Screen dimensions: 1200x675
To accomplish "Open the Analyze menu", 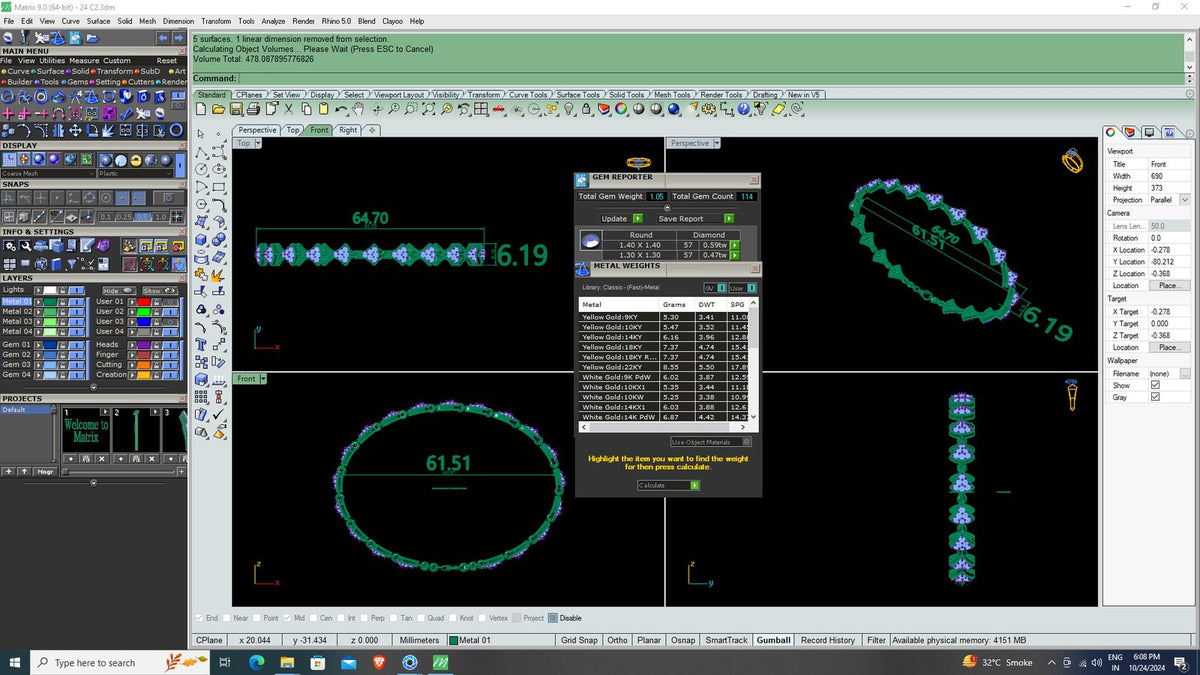I will pos(273,21).
